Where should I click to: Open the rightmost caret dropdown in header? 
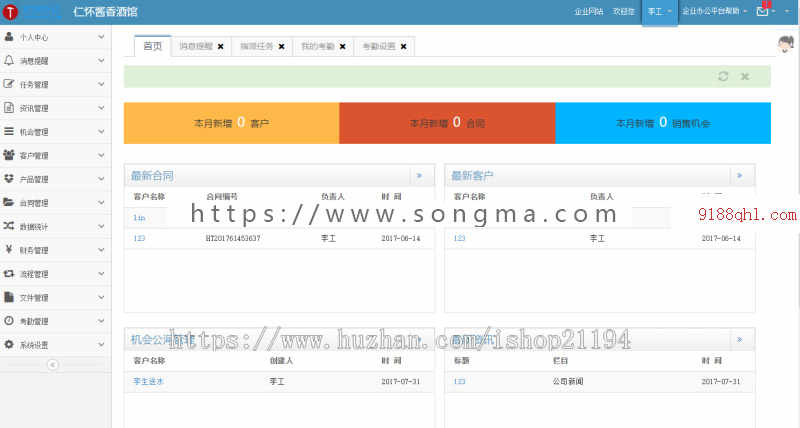786,11
